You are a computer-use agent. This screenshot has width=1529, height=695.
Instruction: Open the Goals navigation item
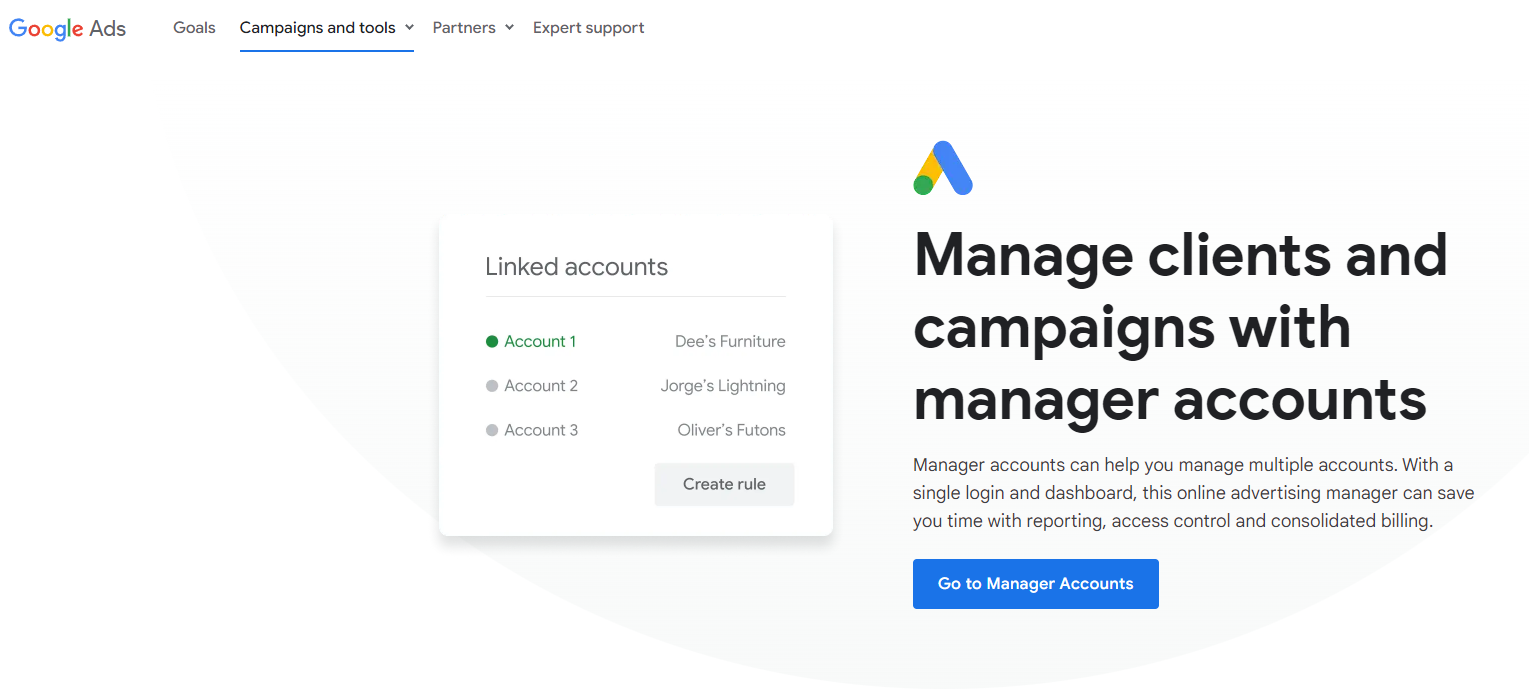(194, 28)
